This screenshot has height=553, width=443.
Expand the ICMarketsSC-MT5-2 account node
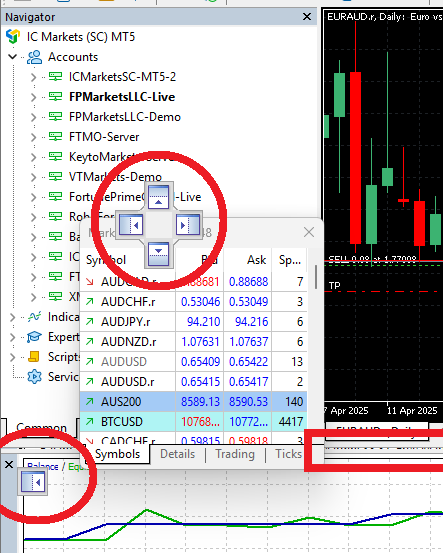(34, 77)
